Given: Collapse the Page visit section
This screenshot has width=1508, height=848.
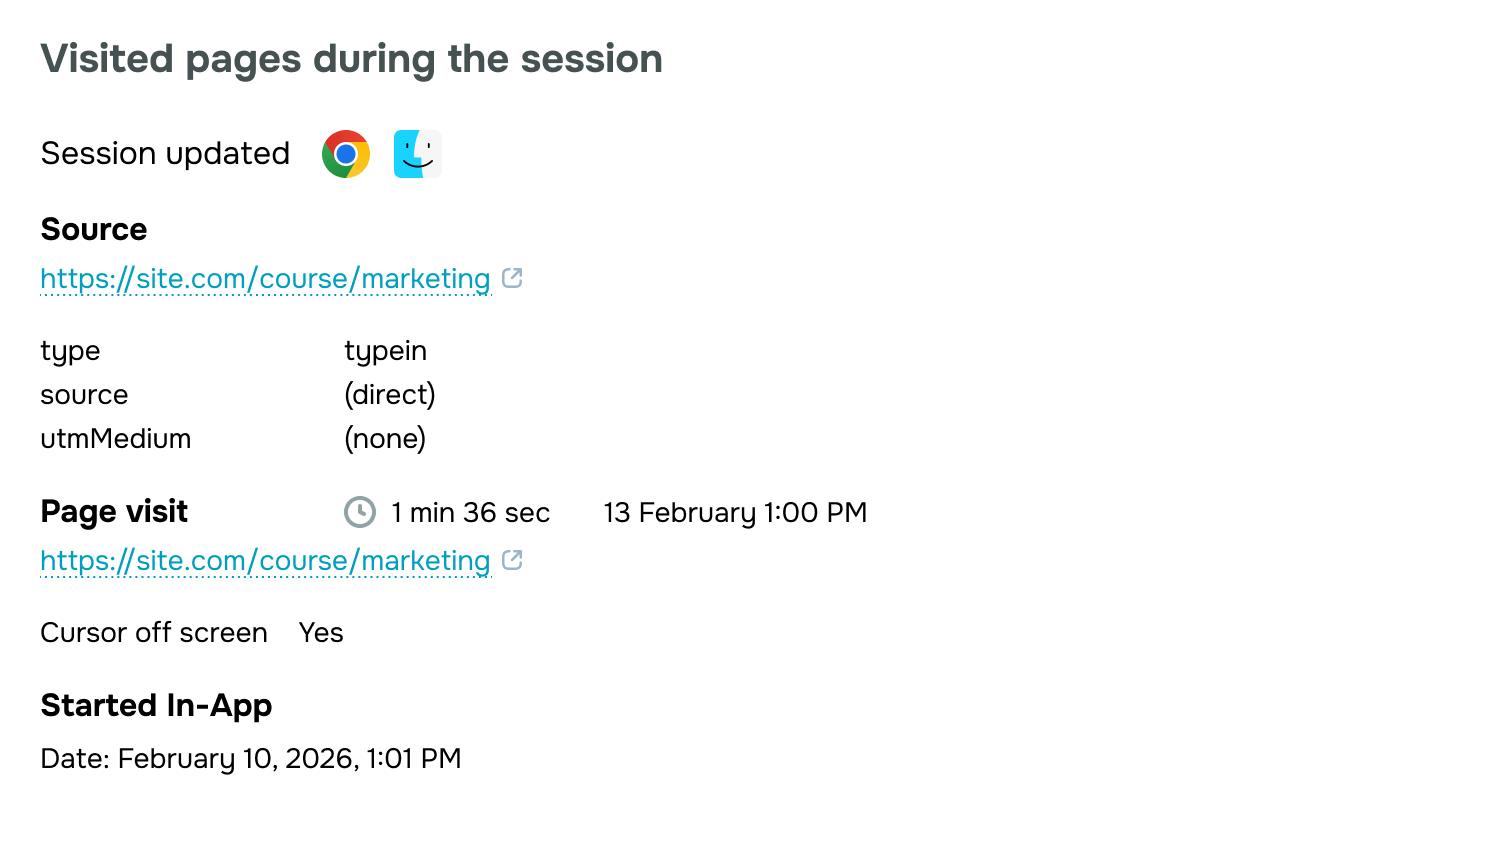Looking at the screenshot, I should [x=113, y=511].
